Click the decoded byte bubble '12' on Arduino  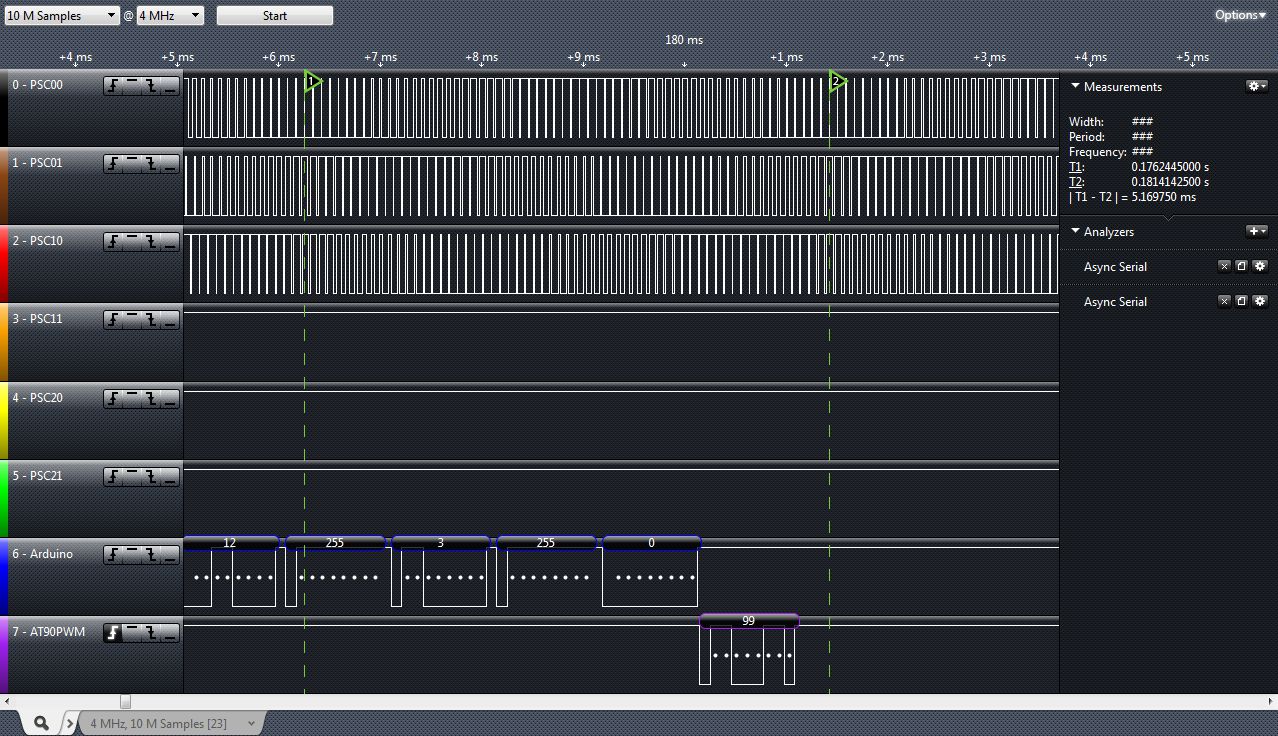pyautogui.click(x=230, y=543)
